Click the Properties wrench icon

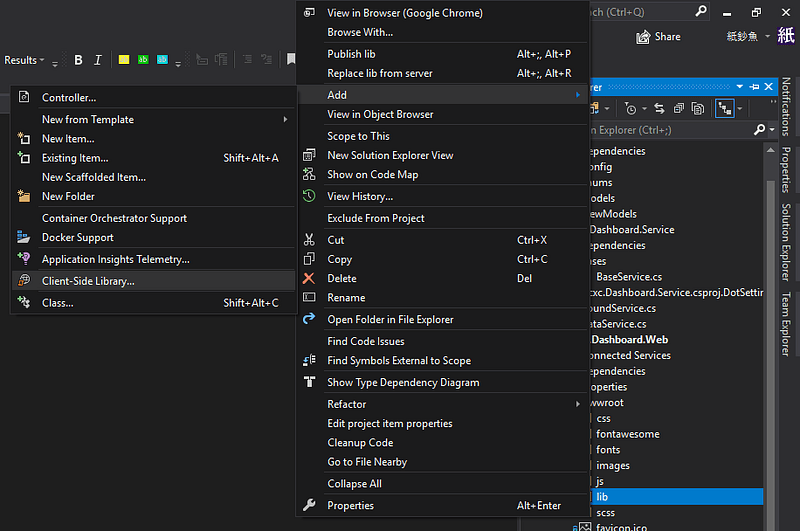tap(309, 505)
